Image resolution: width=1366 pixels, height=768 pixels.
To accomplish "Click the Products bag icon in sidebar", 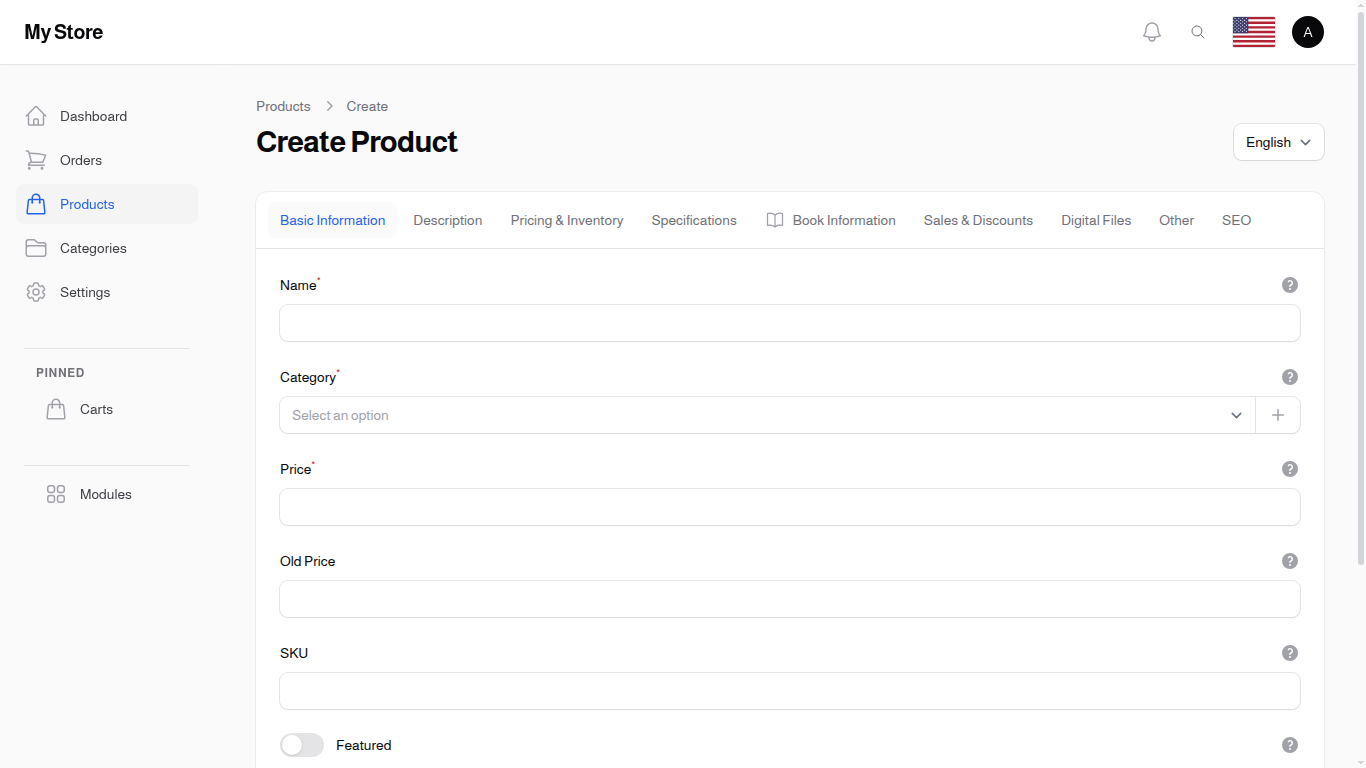I will coord(36,203).
